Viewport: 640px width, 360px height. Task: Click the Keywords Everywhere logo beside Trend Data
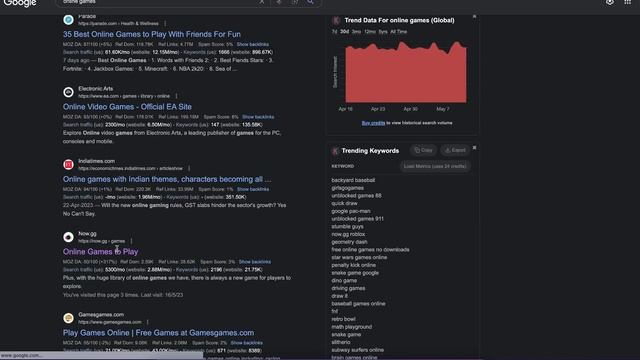click(336, 20)
